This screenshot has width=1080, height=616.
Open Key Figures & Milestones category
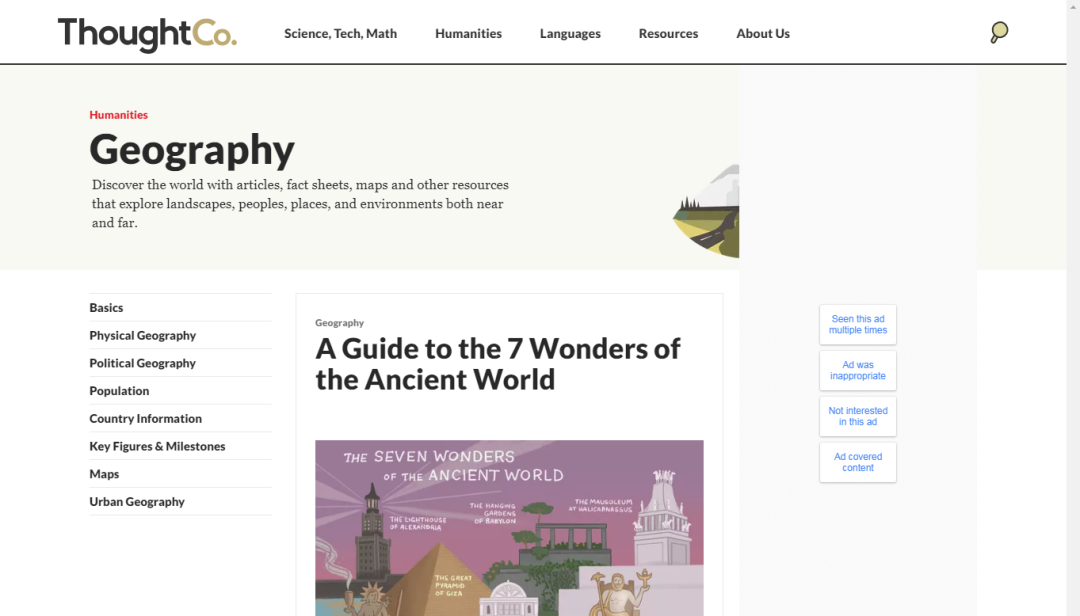tap(180, 446)
